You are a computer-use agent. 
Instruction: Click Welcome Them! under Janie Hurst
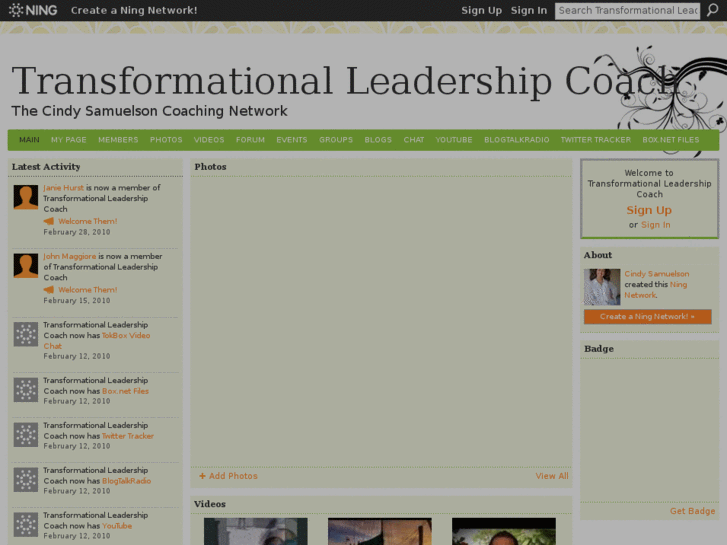[88, 221]
